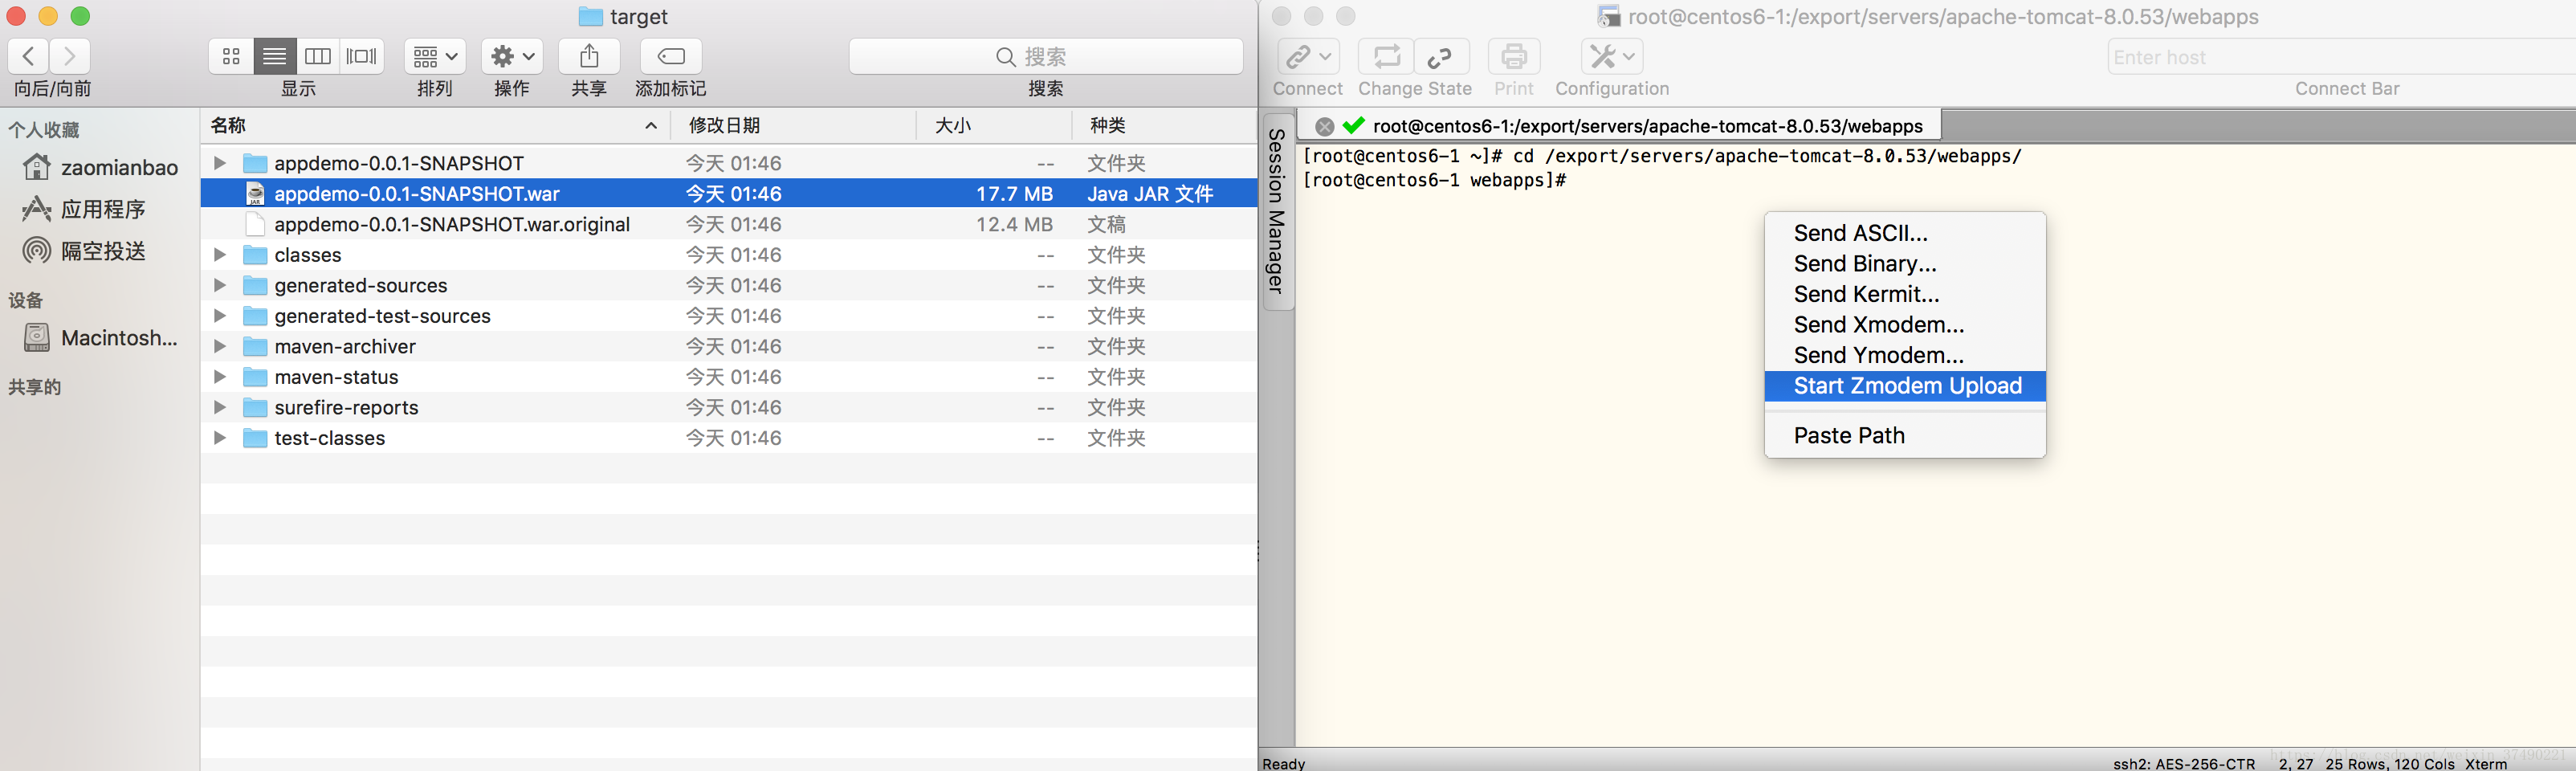The width and height of the screenshot is (2576, 771).
Task: Click the 17.7 MB size cell
Action: click(x=1014, y=194)
